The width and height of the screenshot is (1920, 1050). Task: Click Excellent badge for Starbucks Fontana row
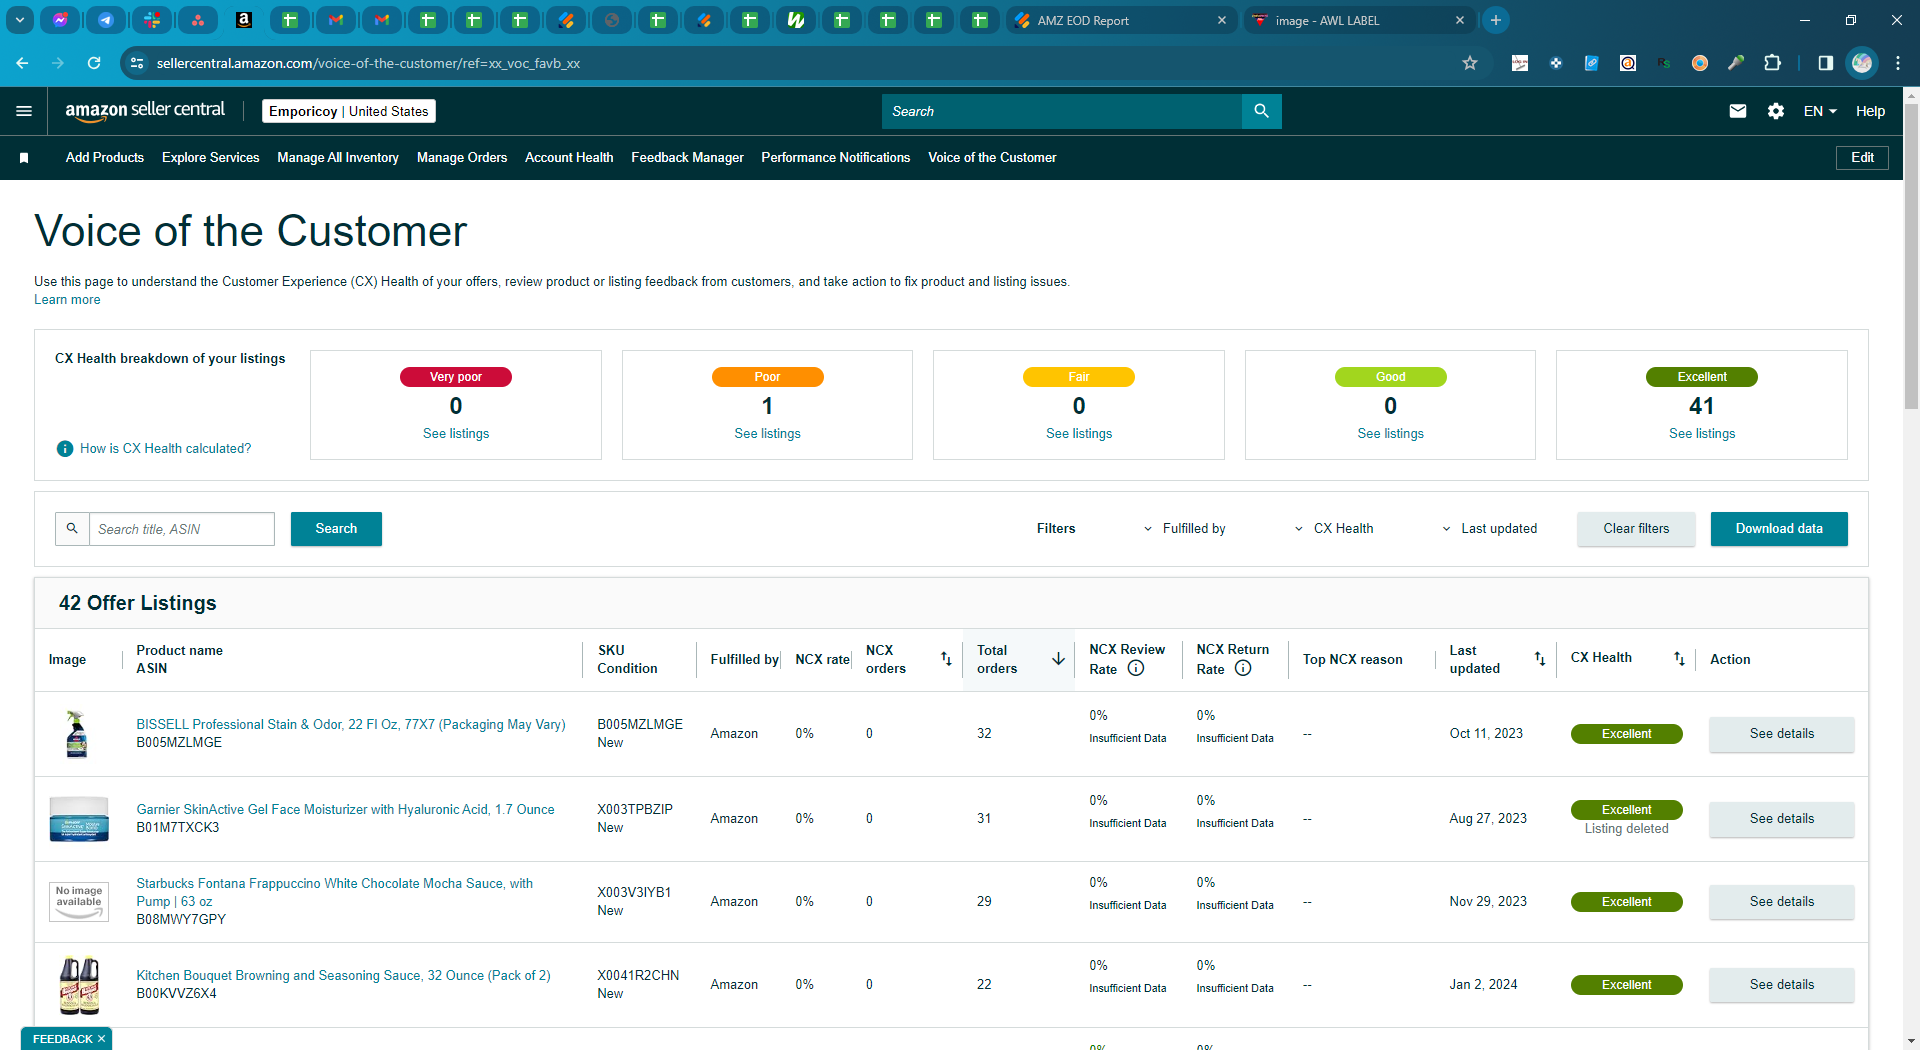click(x=1626, y=902)
